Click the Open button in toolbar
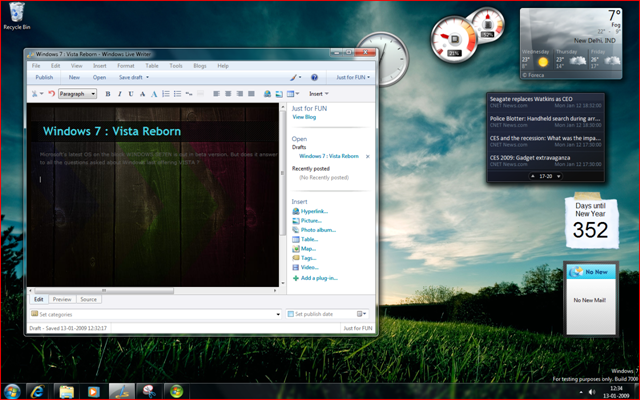Screen dimensions: 640x400 99,77
